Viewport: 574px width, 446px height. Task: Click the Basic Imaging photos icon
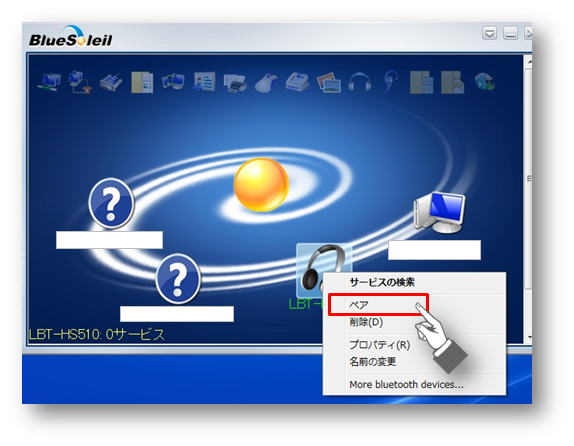[x=328, y=82]
